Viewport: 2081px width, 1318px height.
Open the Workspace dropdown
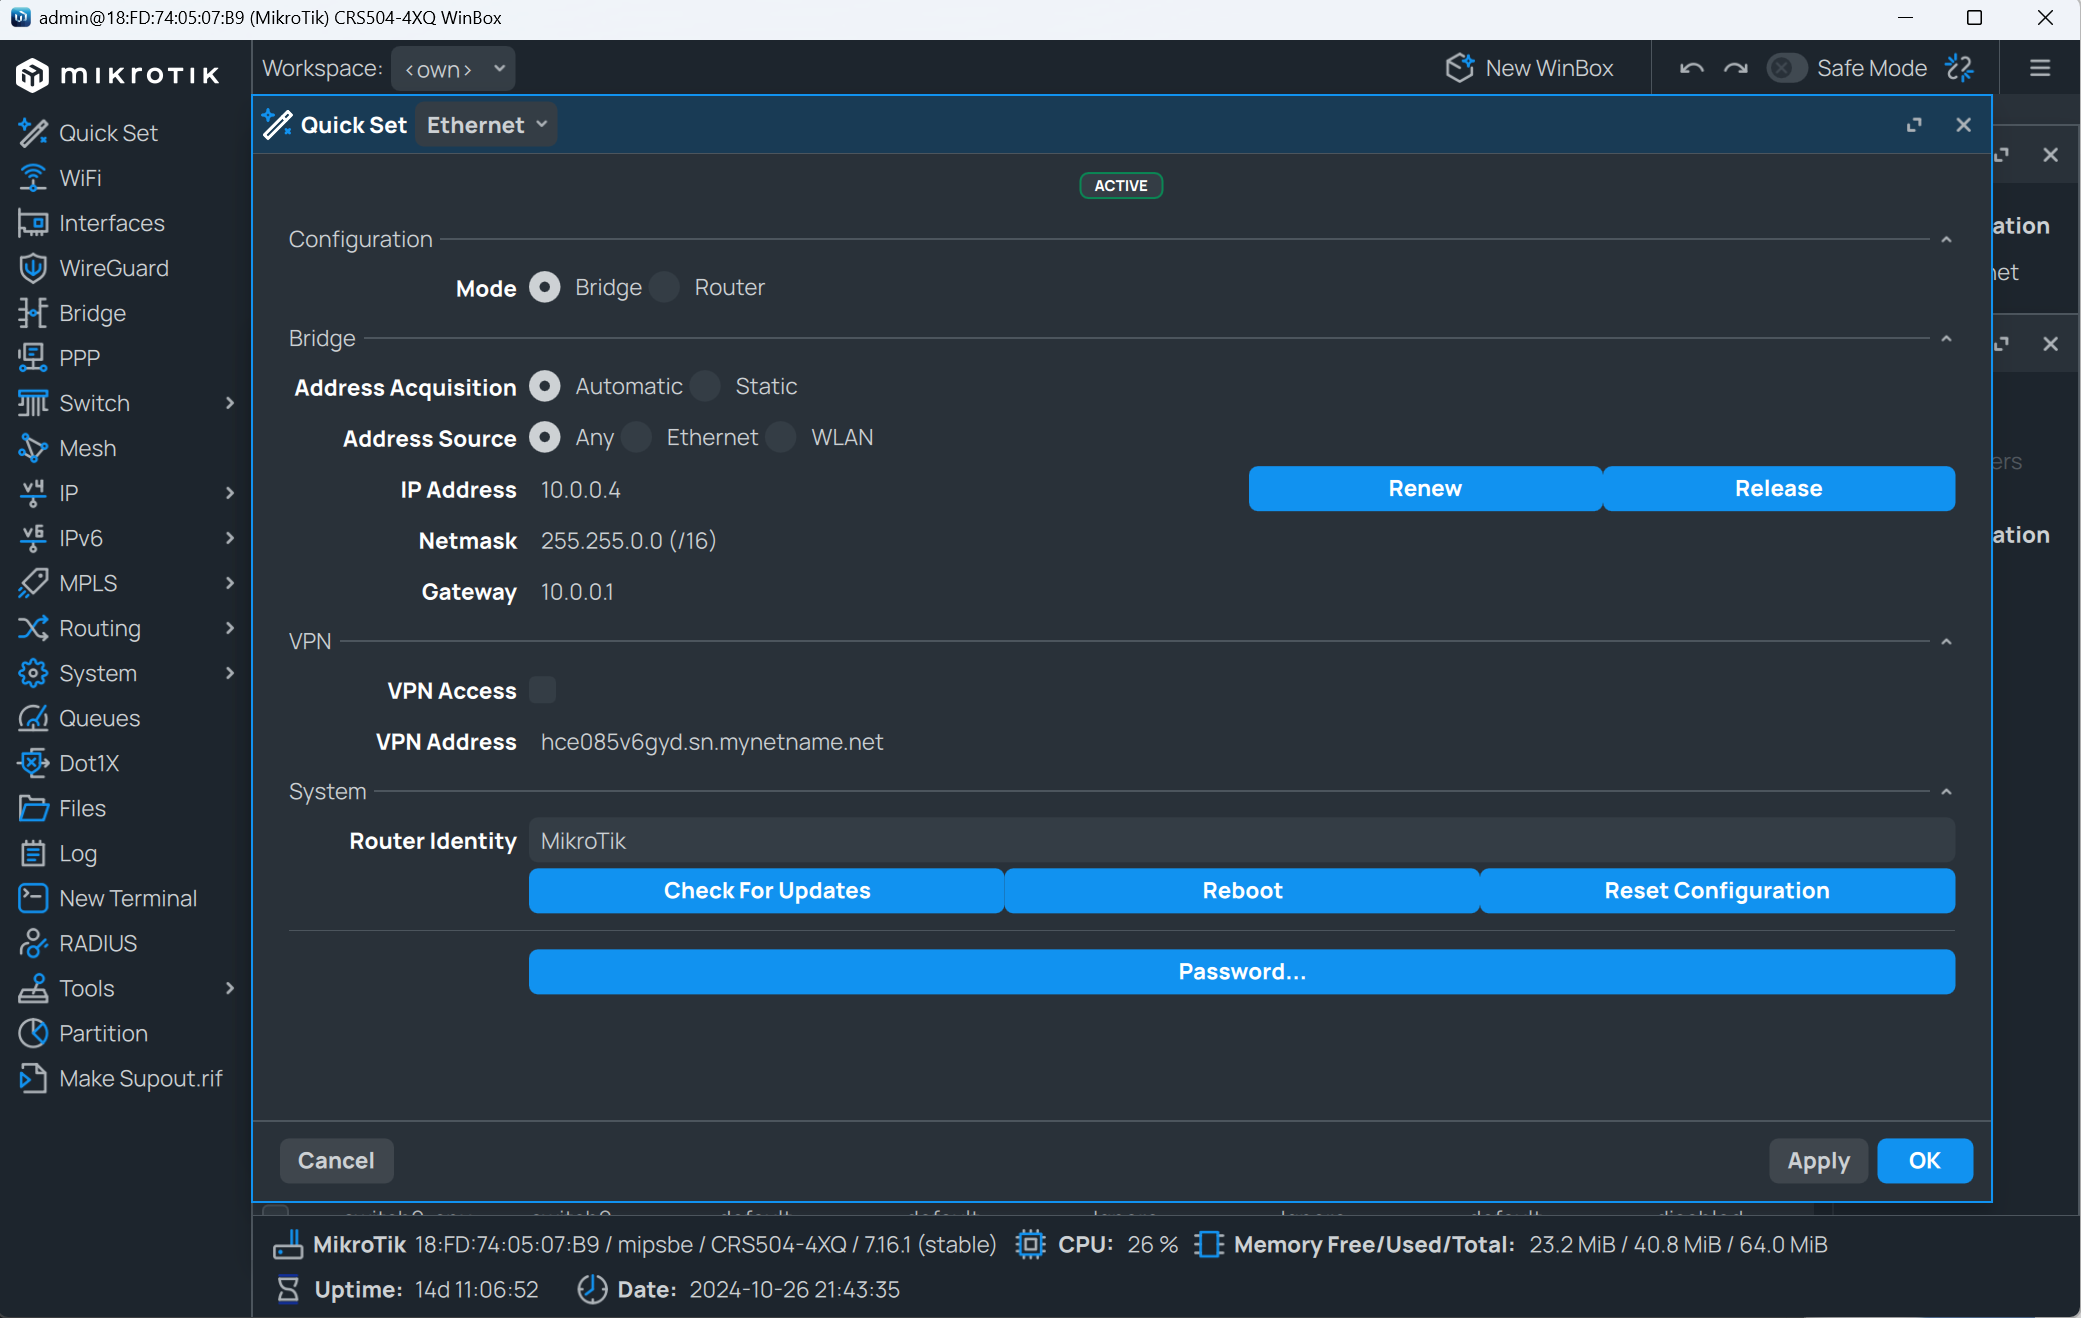[x=453, y=68]
